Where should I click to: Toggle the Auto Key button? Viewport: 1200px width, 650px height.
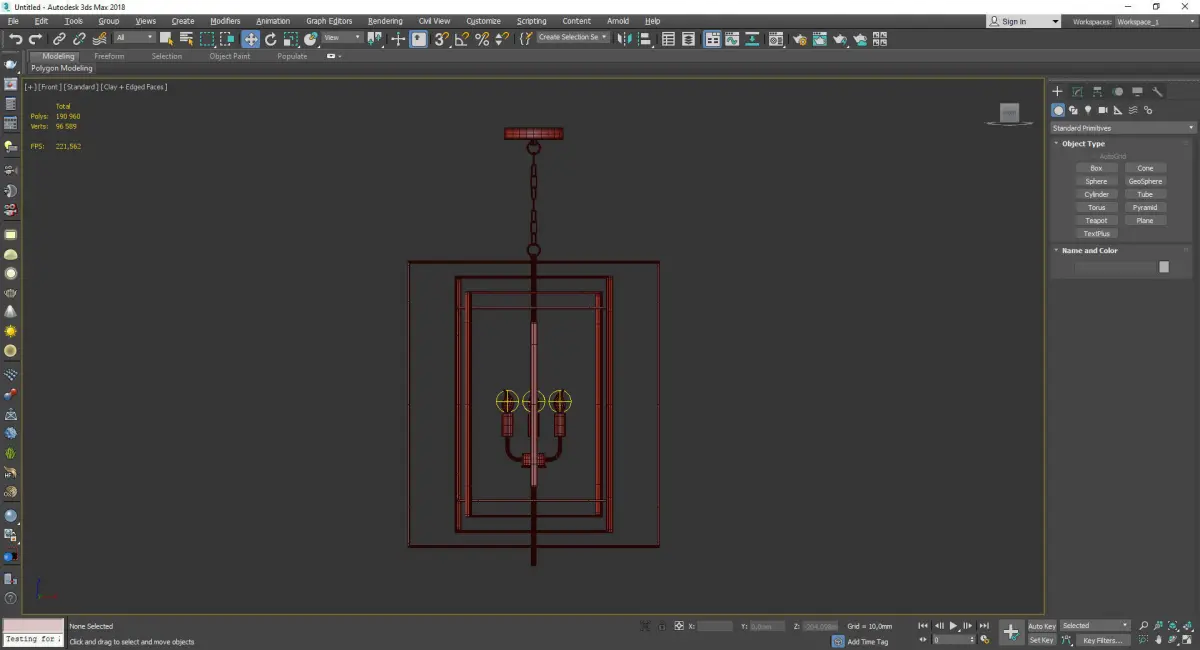click(x=1041, y=626)
